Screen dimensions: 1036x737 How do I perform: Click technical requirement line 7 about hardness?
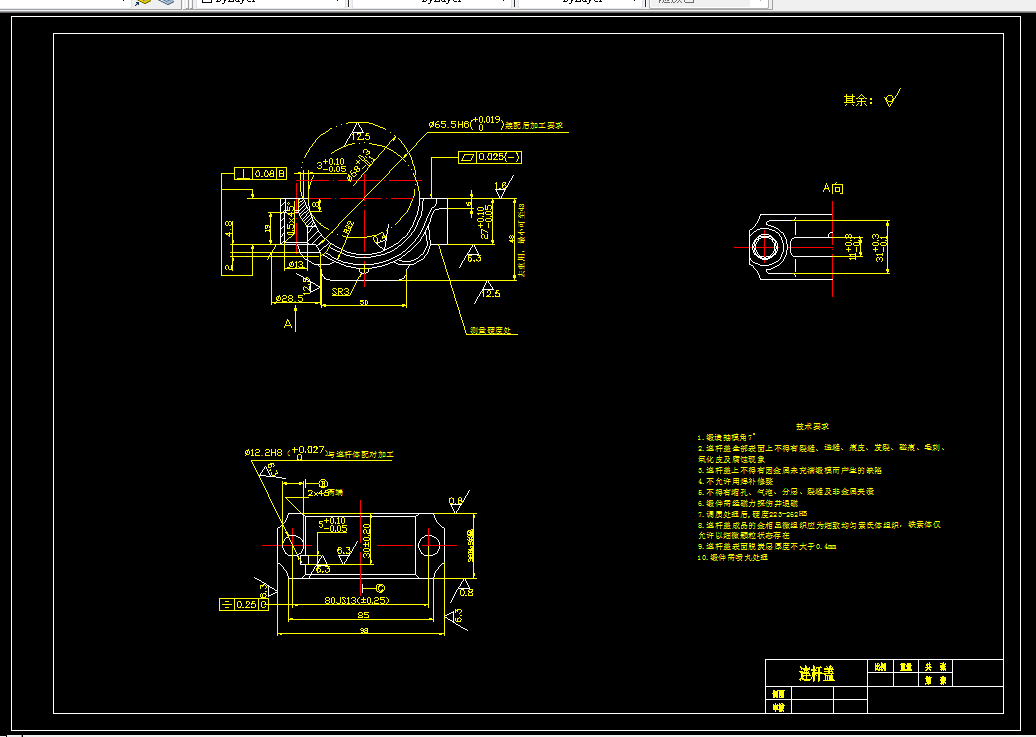click(x=753, y=514)
